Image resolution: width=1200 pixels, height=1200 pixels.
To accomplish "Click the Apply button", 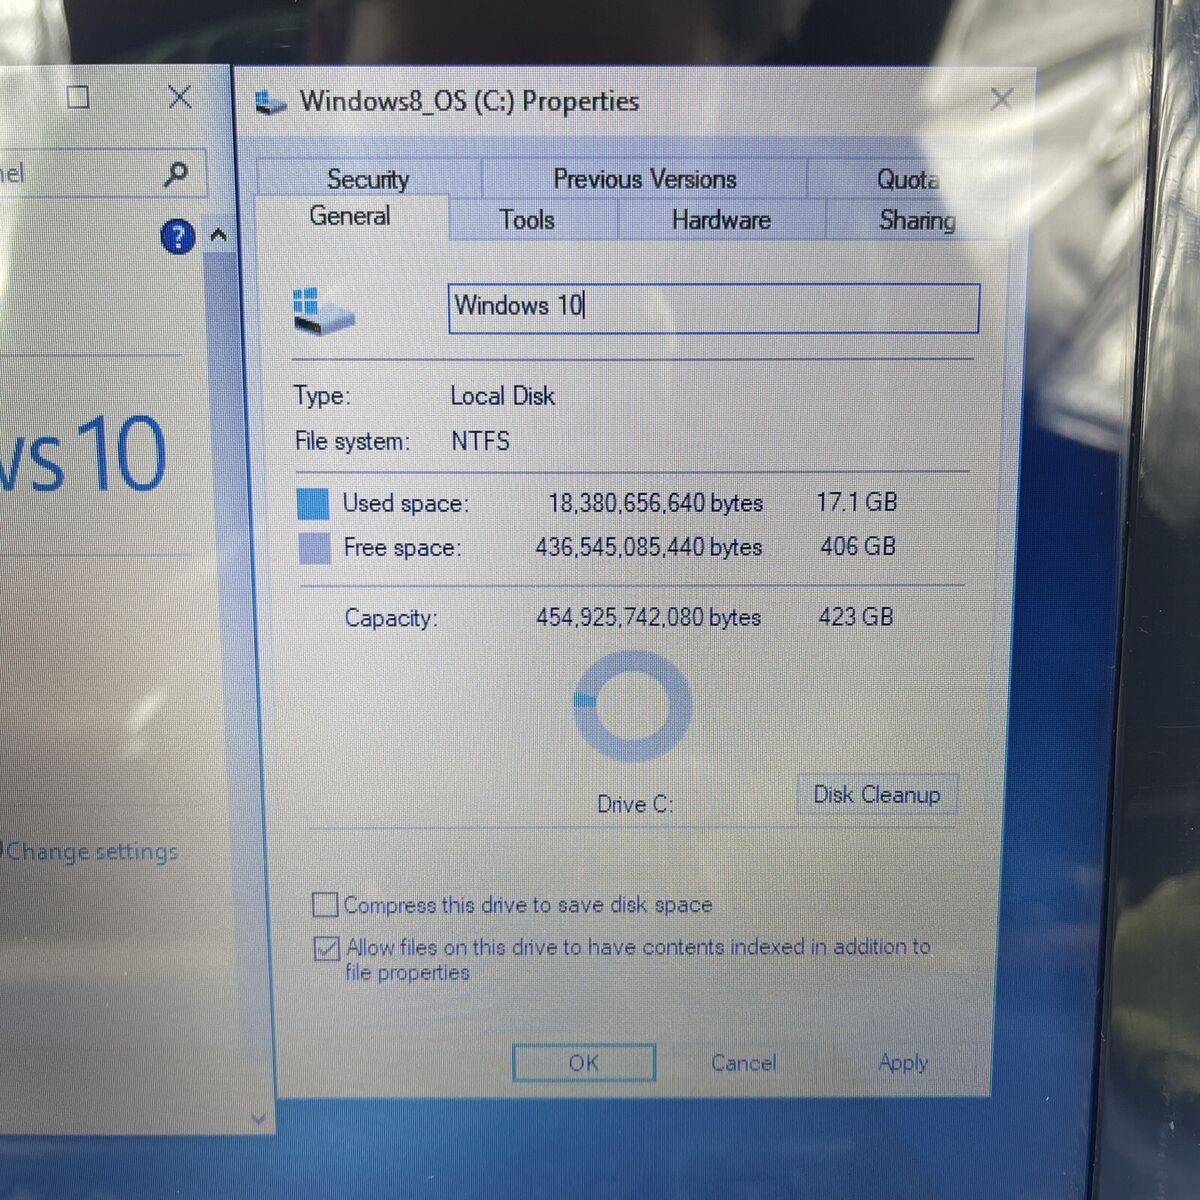I will pos(903,1063).
